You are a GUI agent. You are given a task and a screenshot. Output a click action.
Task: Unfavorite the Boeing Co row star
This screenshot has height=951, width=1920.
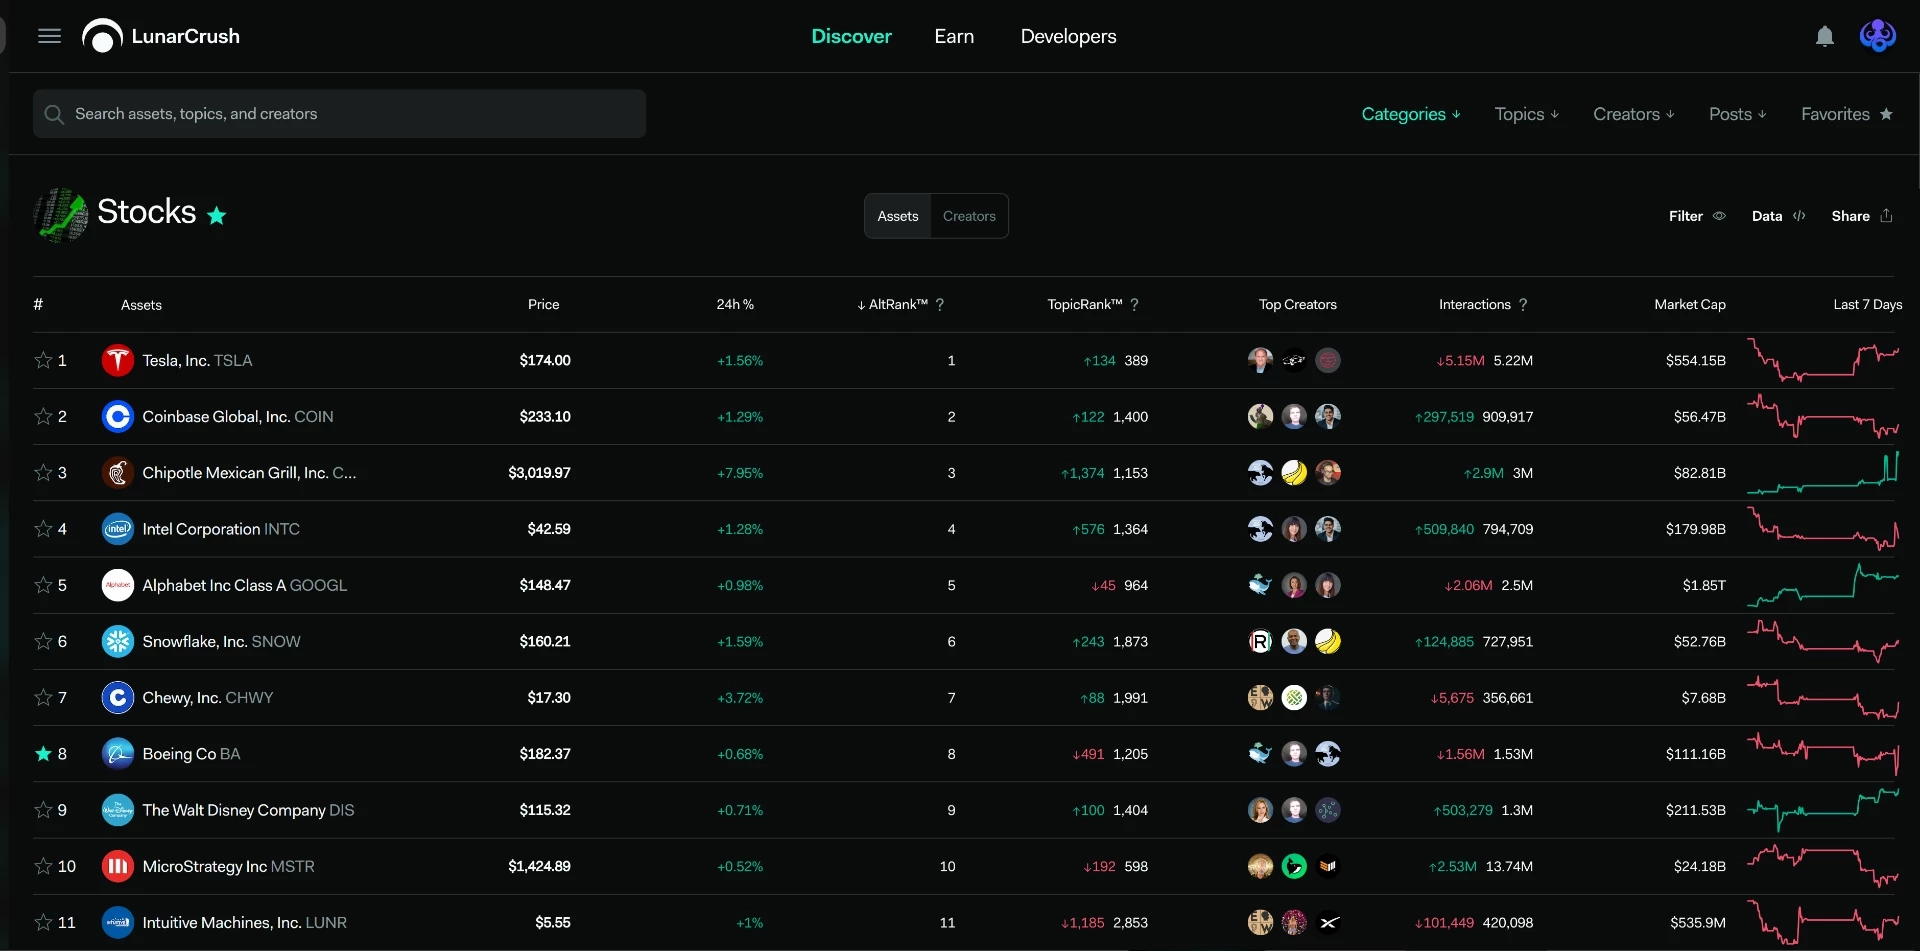click(43, 754)
